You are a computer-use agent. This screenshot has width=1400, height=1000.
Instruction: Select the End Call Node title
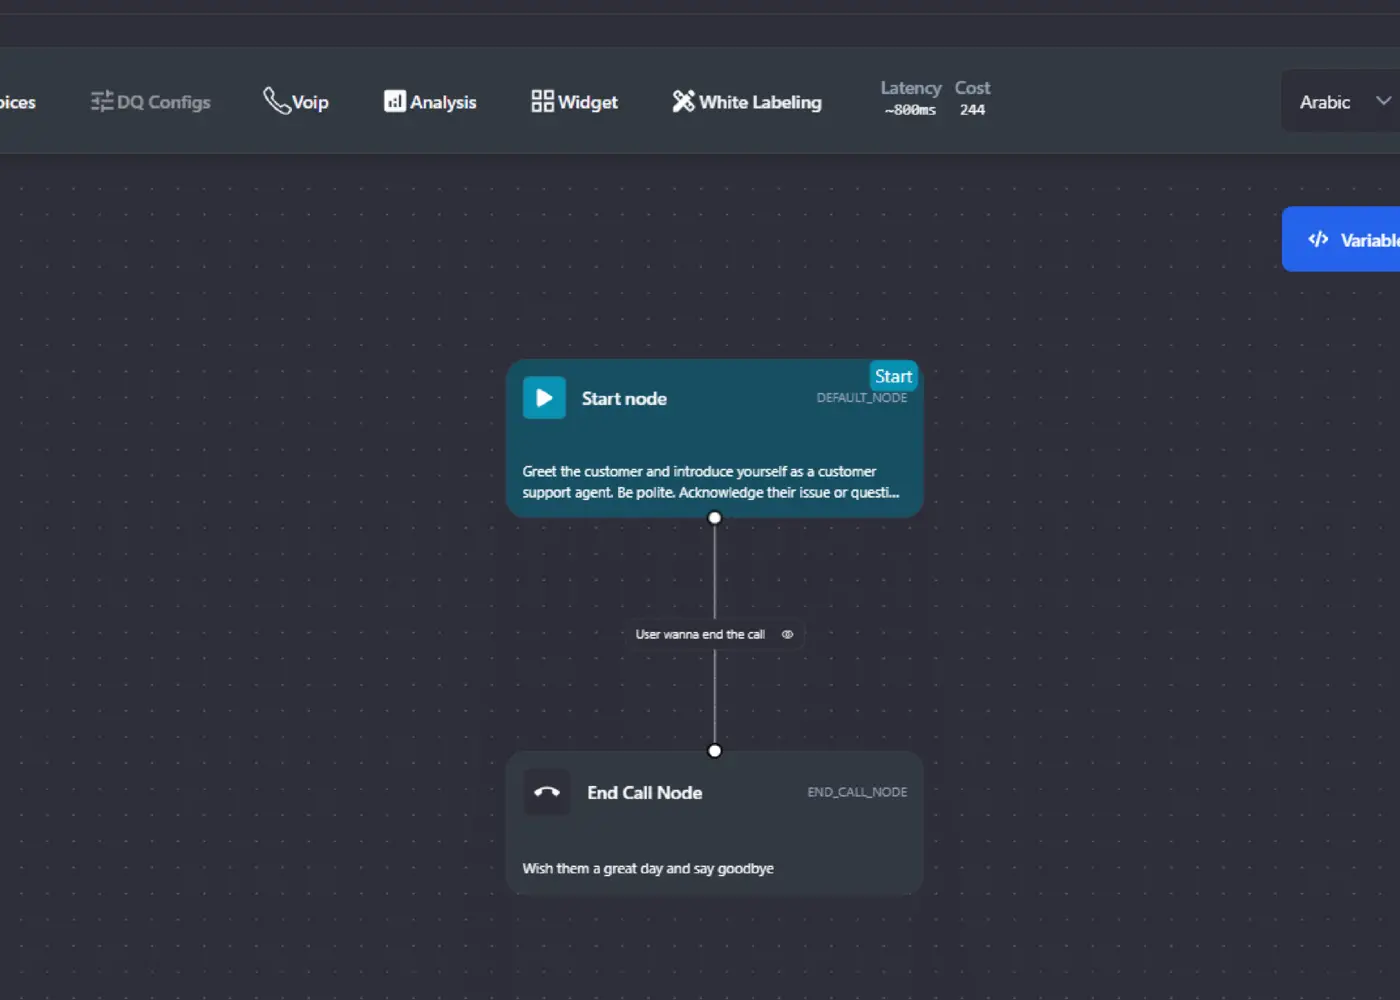[x=644, y=793]
